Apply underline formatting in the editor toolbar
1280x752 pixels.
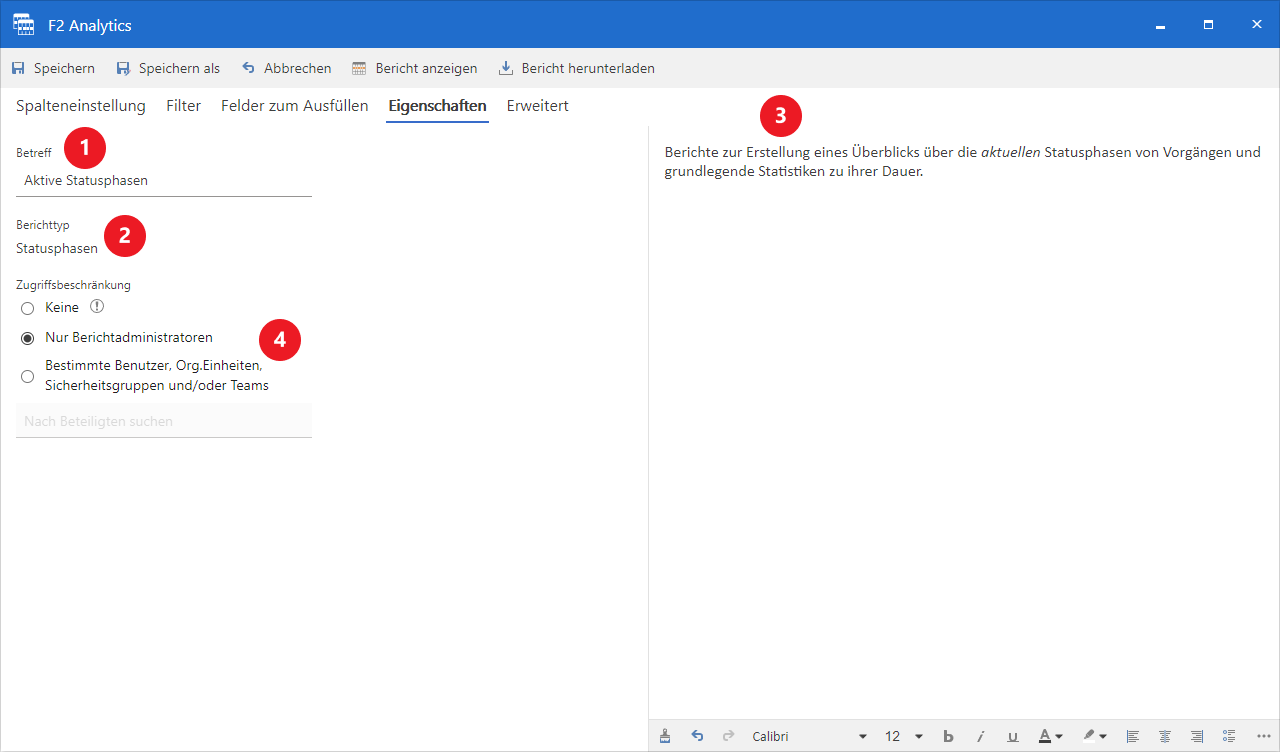(x=1014, y=736)
